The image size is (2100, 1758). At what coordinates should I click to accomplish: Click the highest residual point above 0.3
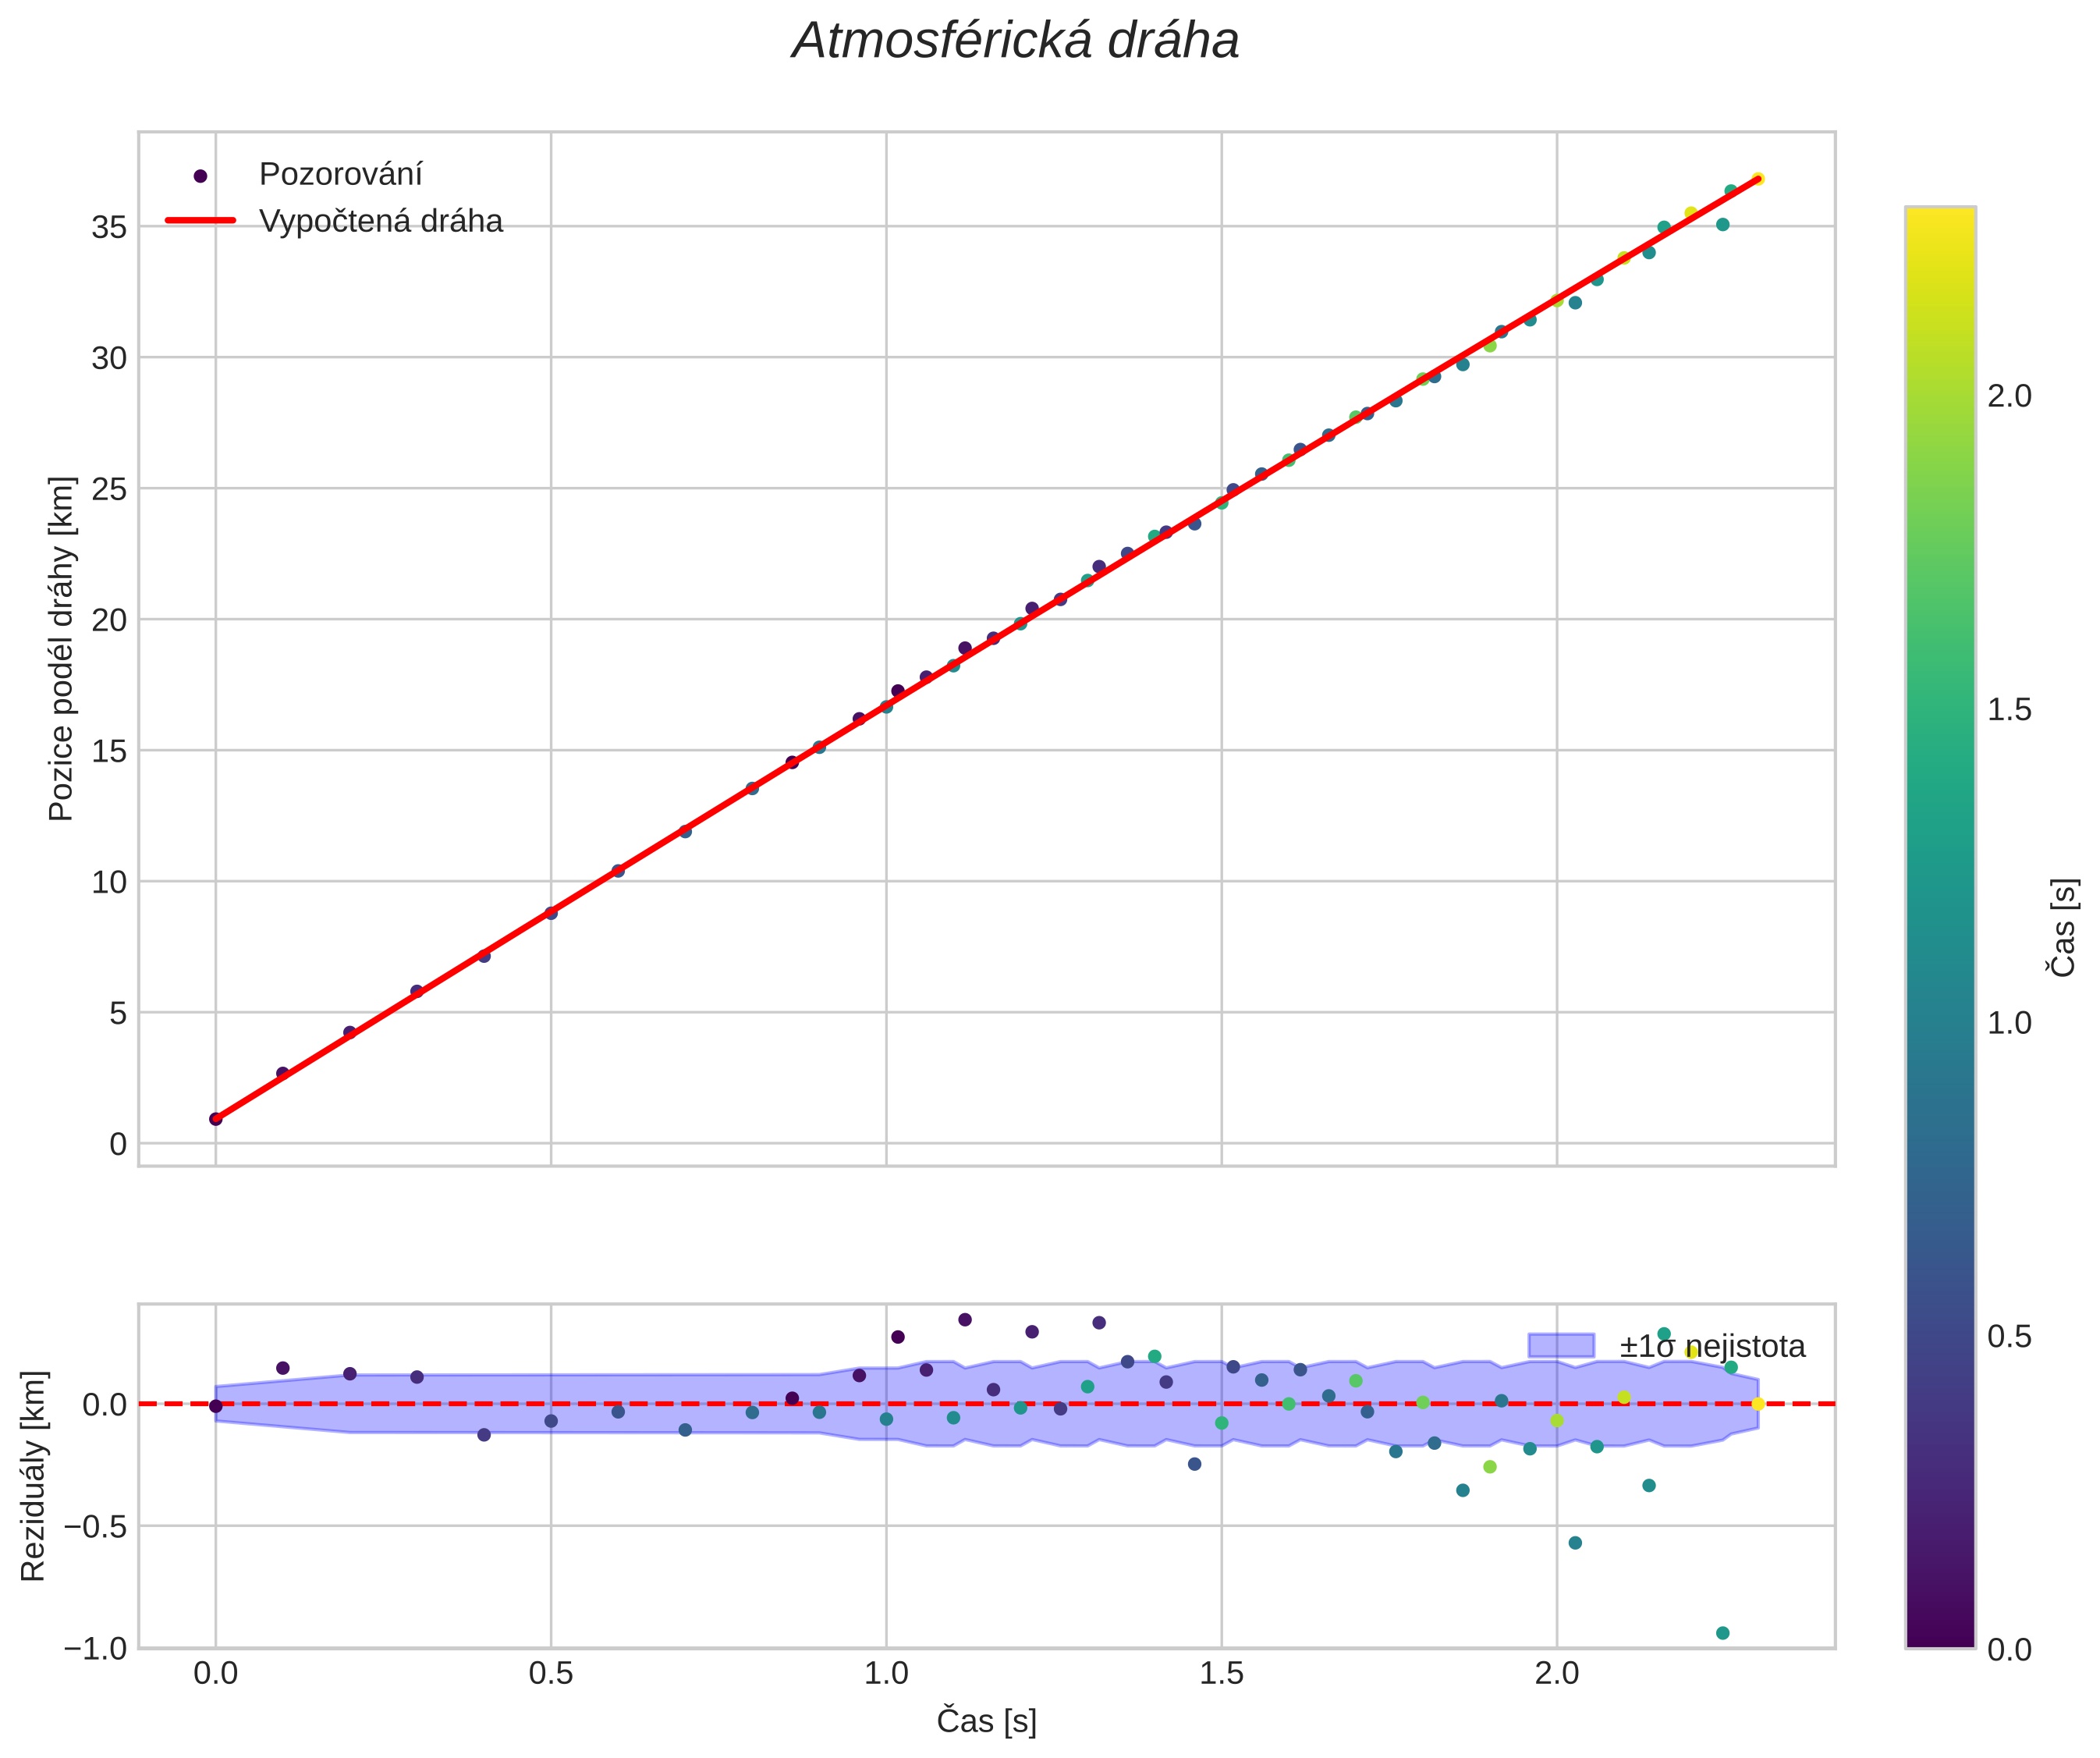965,1319
